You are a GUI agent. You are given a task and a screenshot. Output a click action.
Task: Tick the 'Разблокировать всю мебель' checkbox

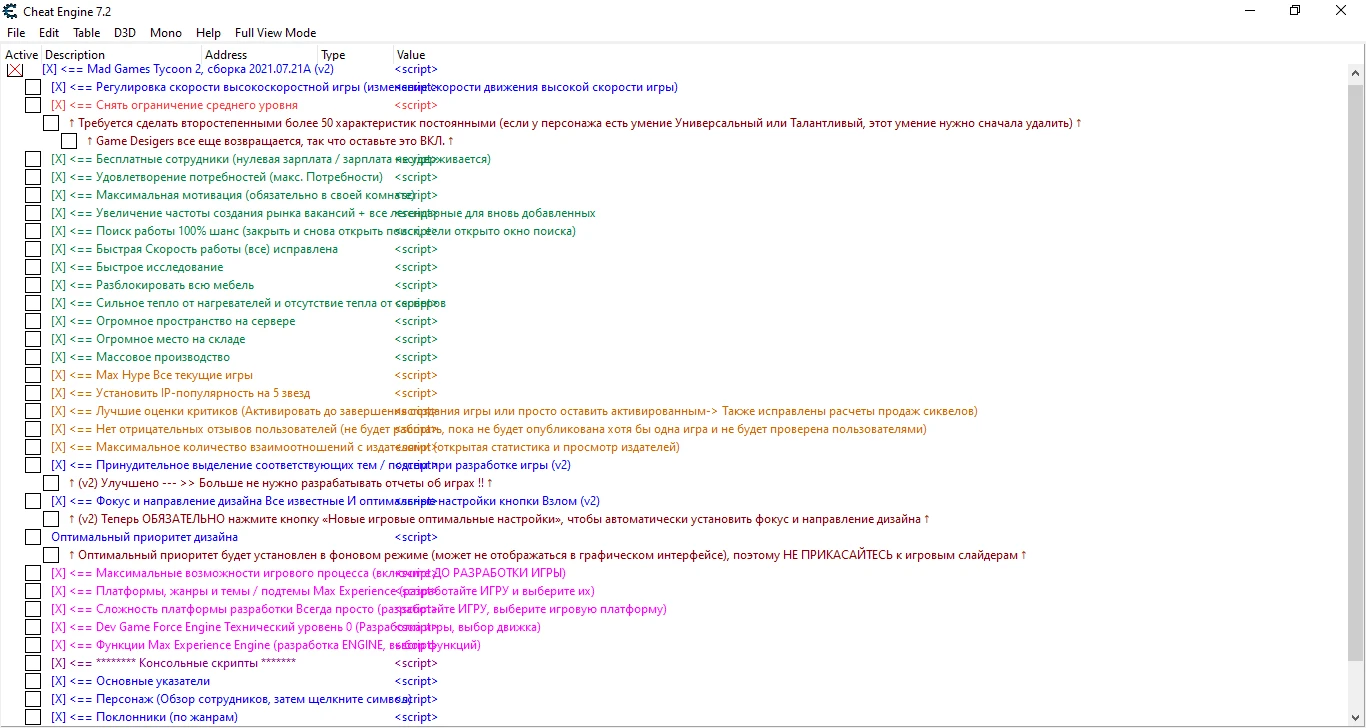tap(33, 286)
